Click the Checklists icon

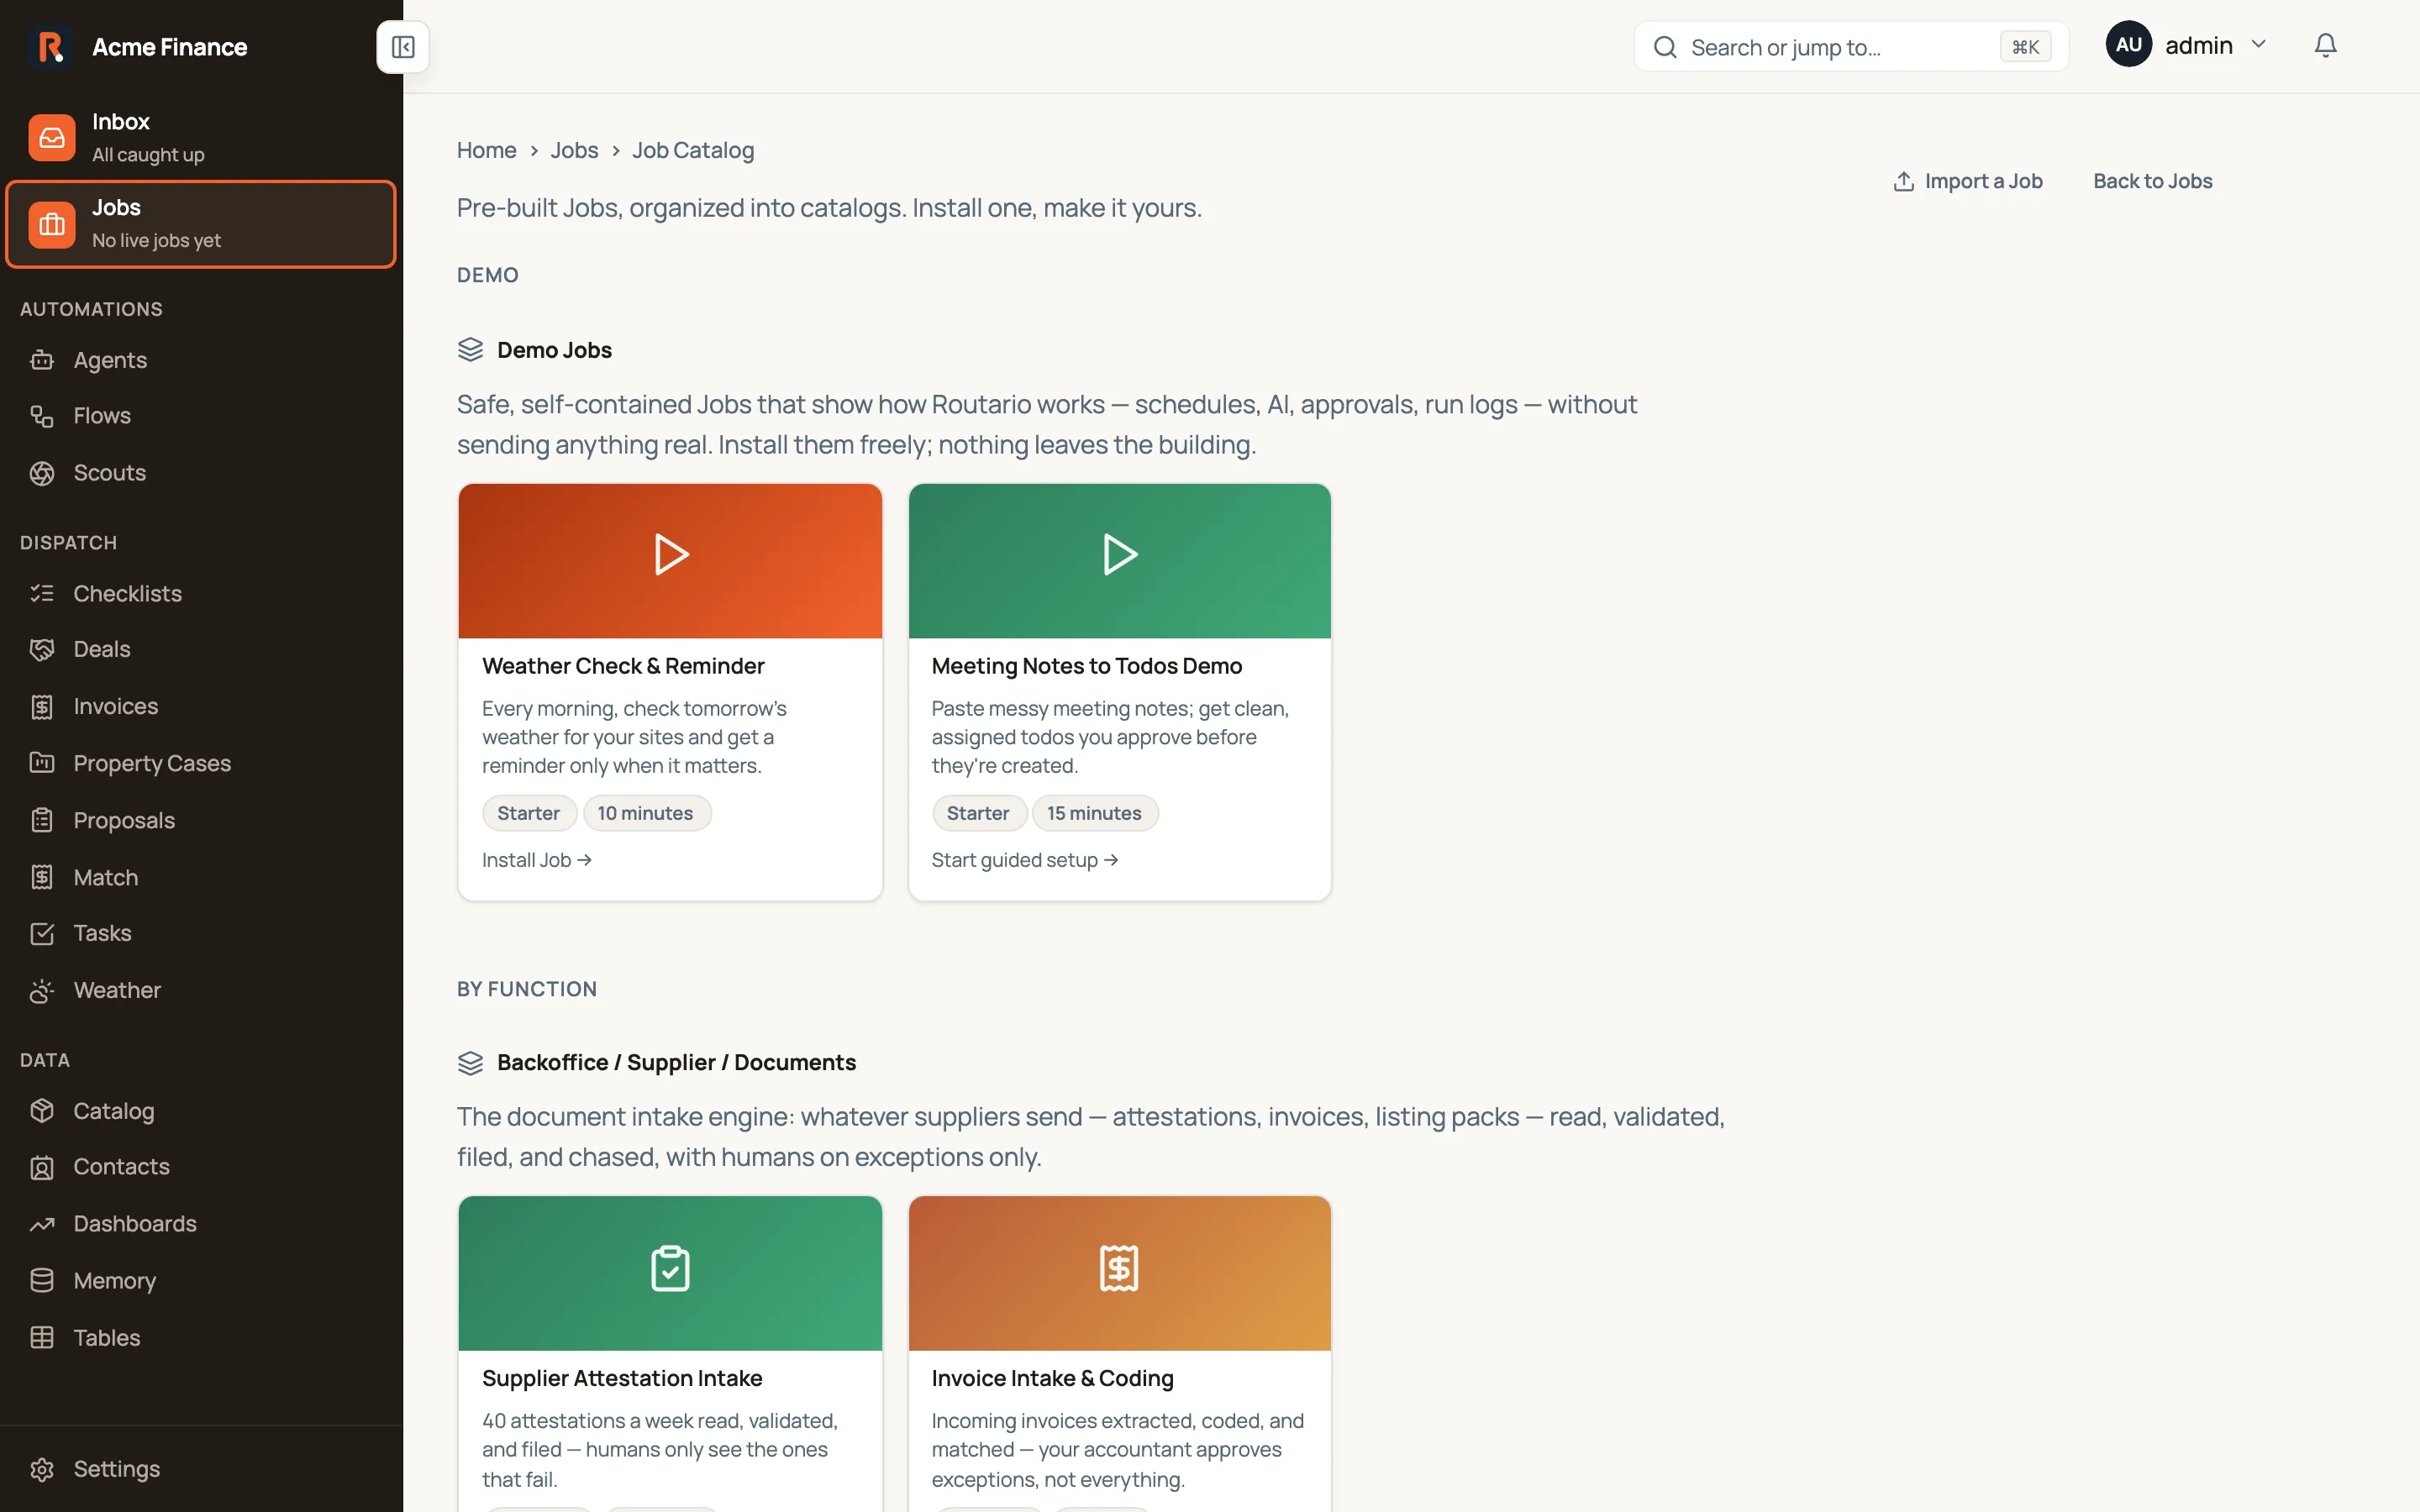coord(42,594)
